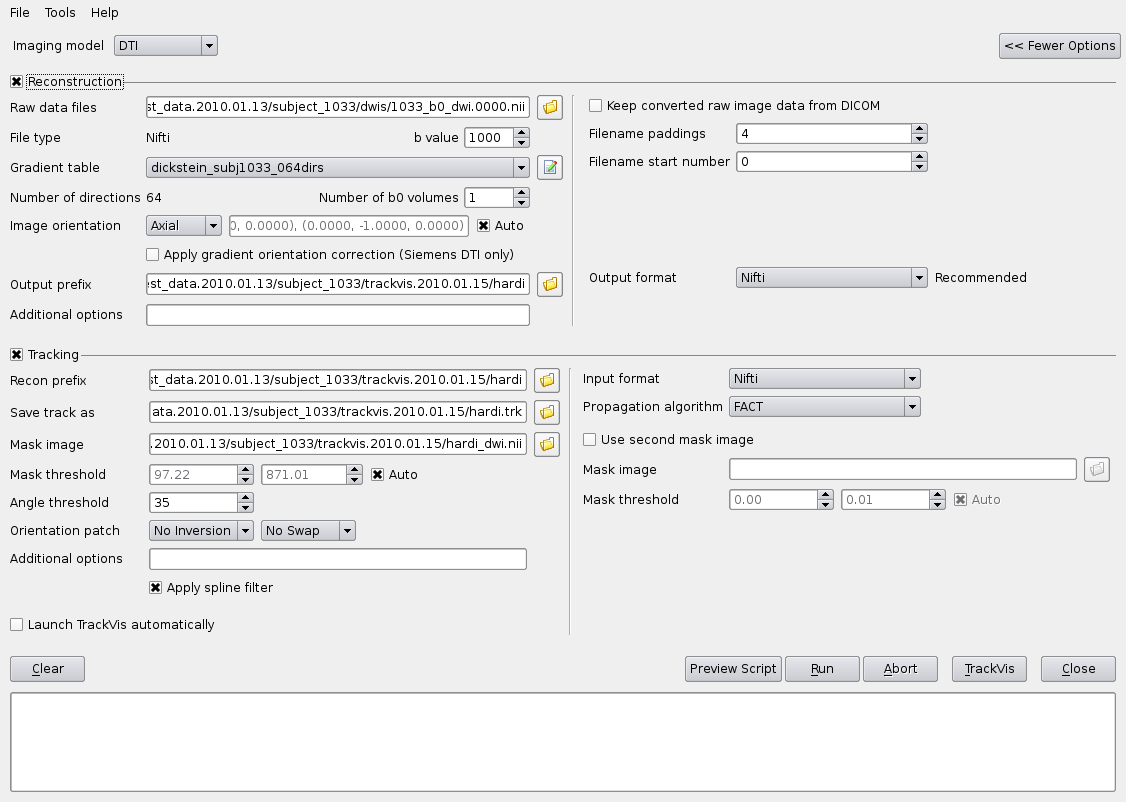Browse for Recon prefix folder icon

[x=546, y=380]
